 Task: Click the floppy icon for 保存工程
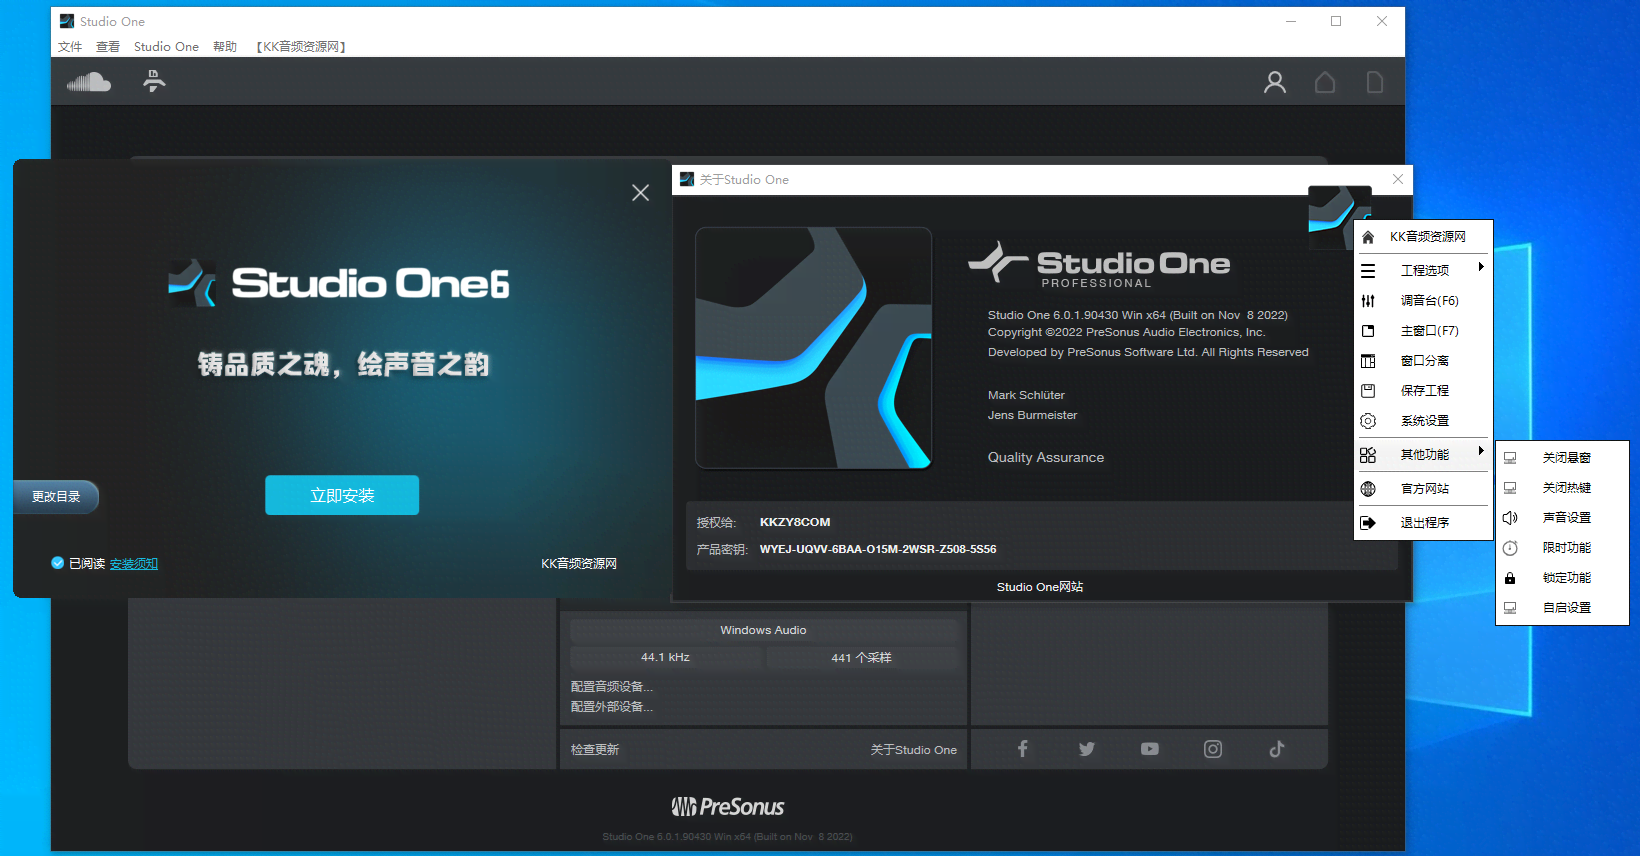pos(1368,391)
